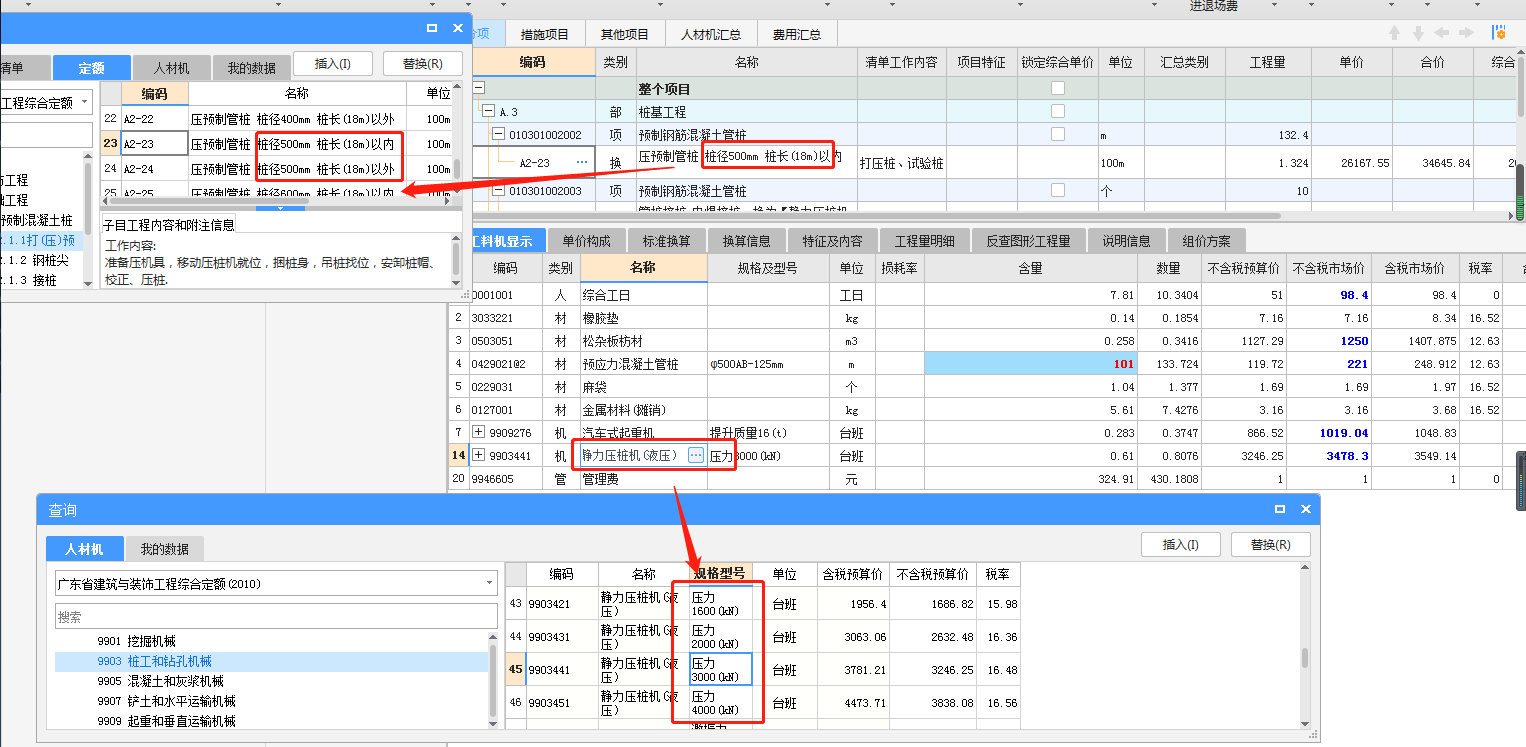Close the 查询 dialog window
The height and width of the screenshot is (747, 1526).
pos(1305,509)
